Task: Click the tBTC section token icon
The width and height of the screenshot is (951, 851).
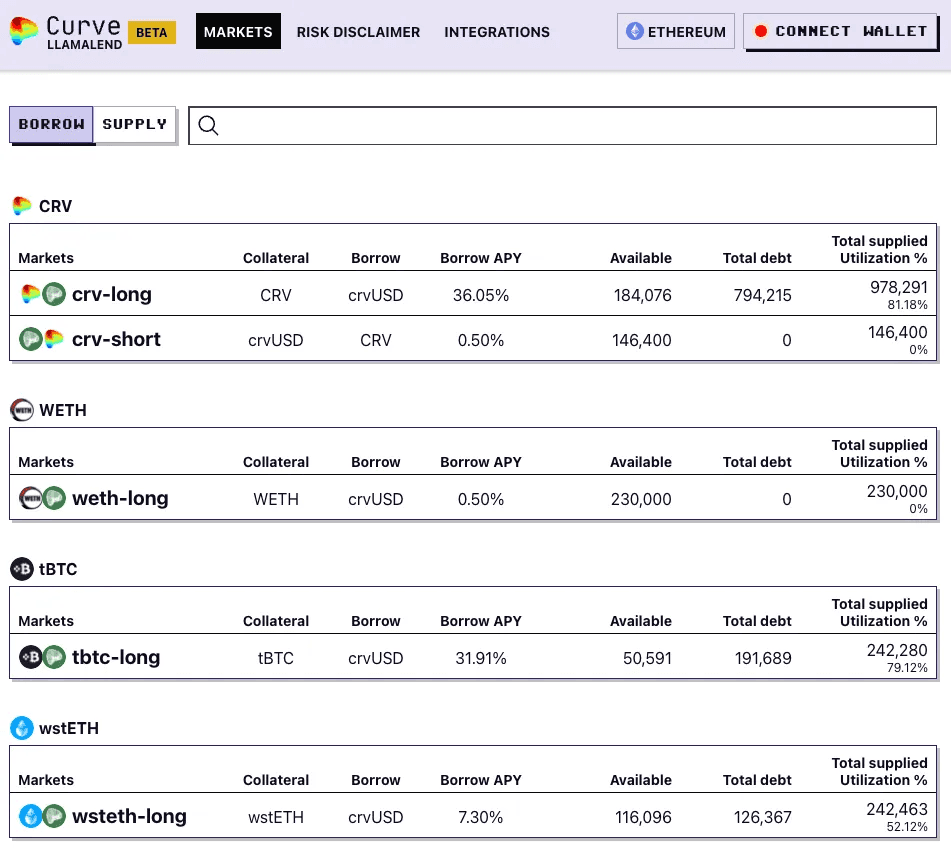Action: click(x=22, y=569)
